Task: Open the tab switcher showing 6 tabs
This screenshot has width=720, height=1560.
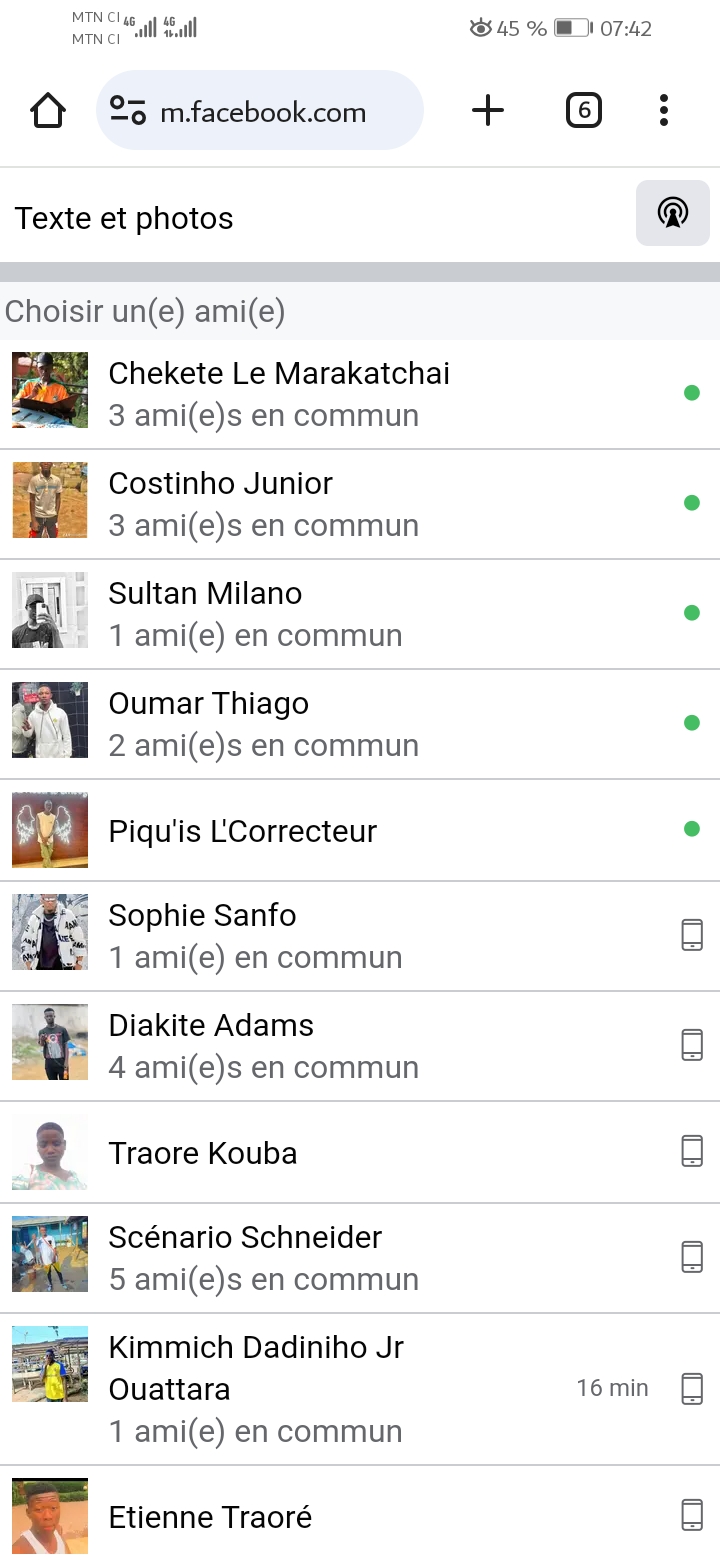Action: [584, 111]
